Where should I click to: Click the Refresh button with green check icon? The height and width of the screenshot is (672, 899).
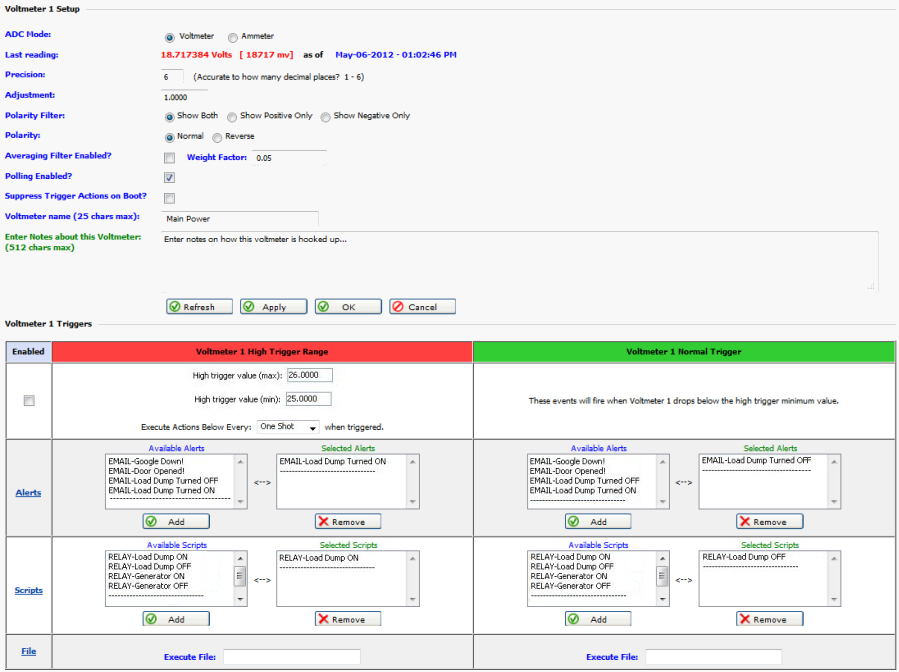pyautogui.click(x=198, y=307)
